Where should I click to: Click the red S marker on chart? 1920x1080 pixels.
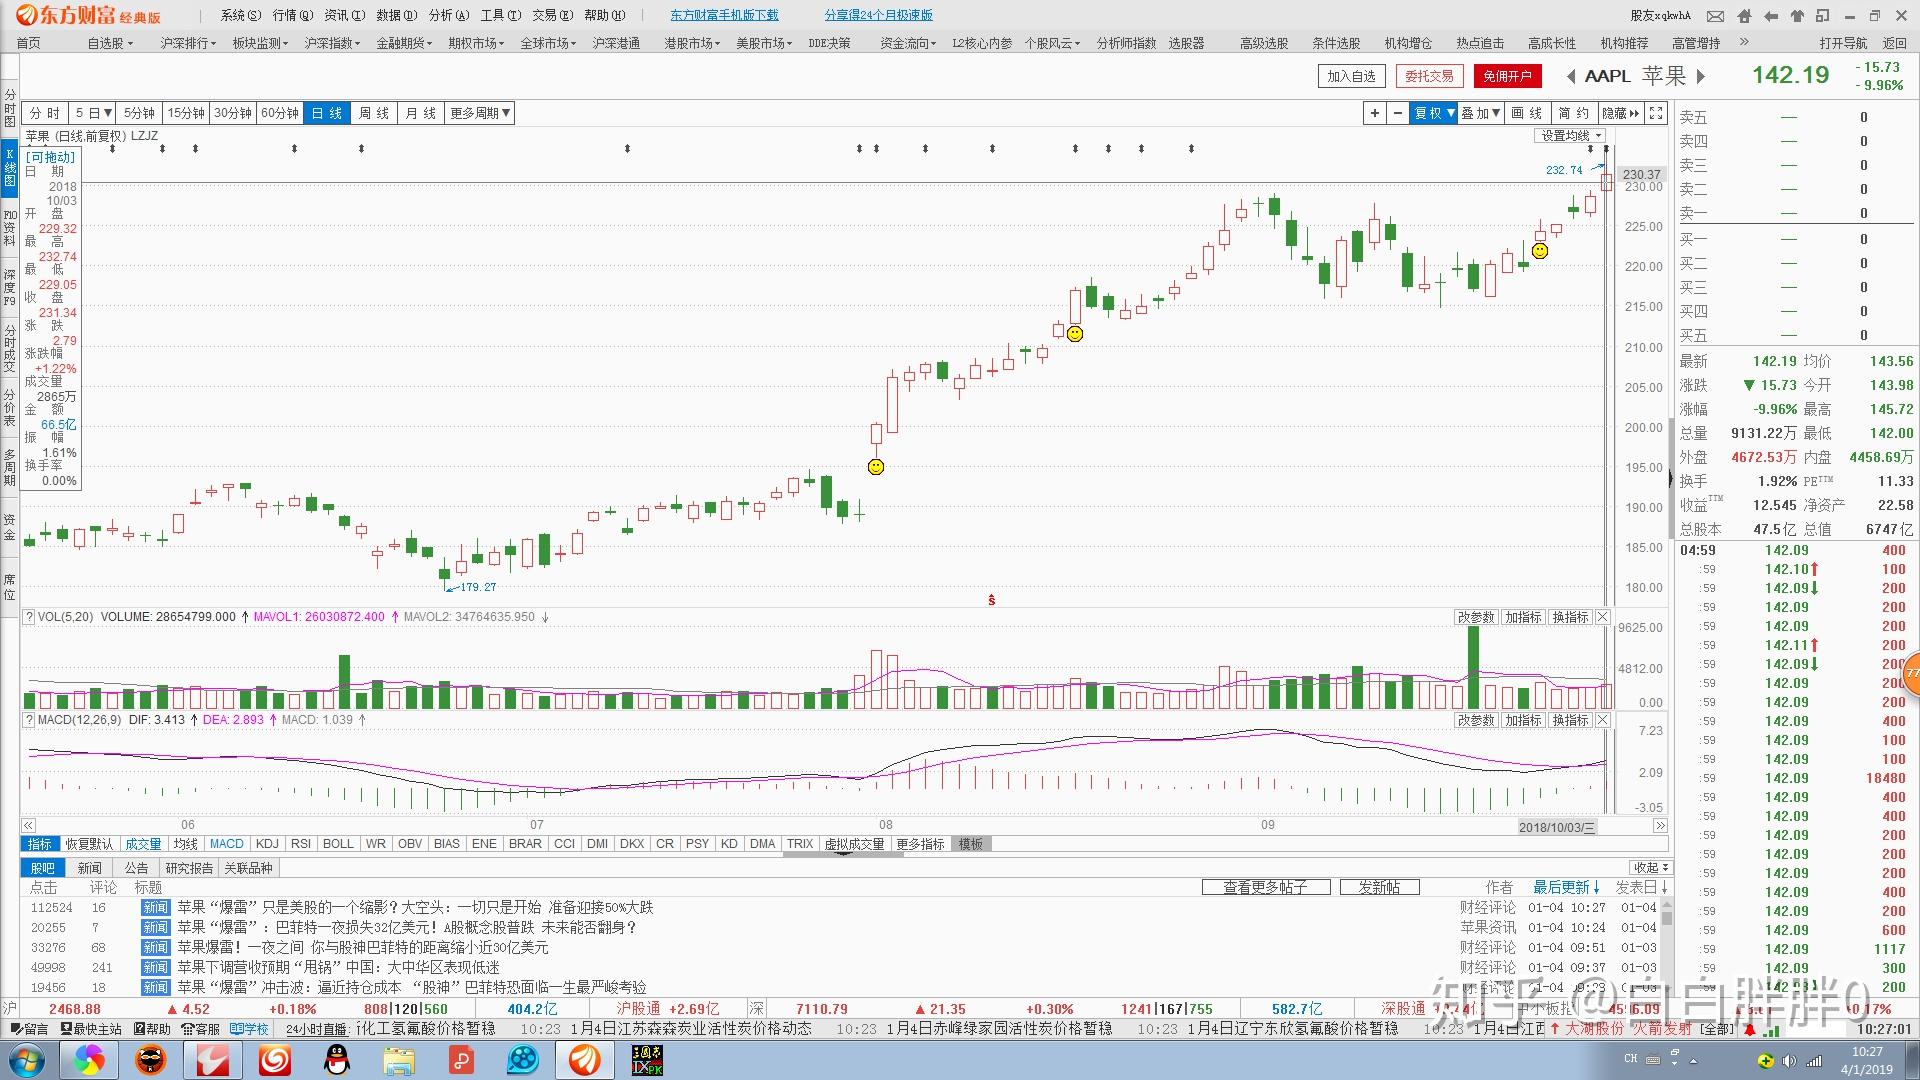(x=992, y=600)
